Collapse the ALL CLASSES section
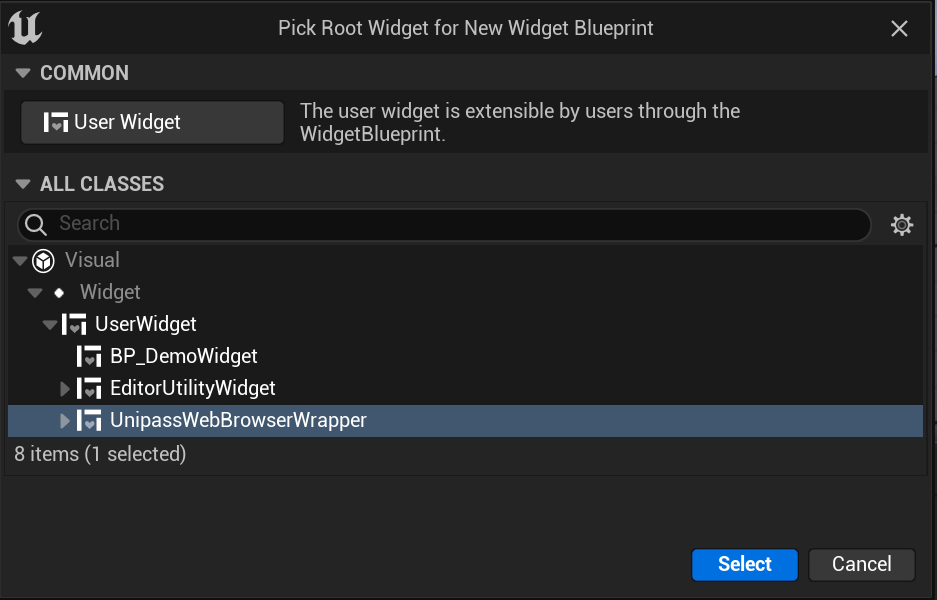937x600 pixels. (22, 184)
